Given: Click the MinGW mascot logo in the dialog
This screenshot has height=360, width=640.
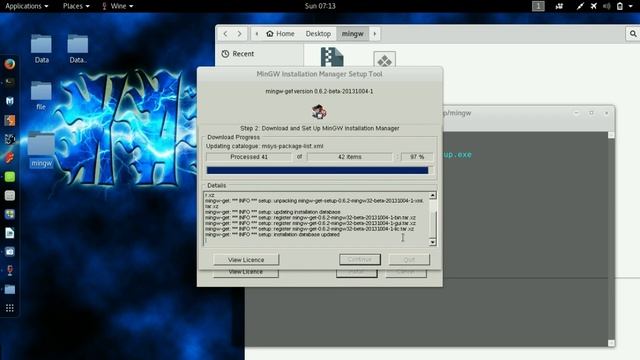Looking at the screenshot, I should point(319,111).
